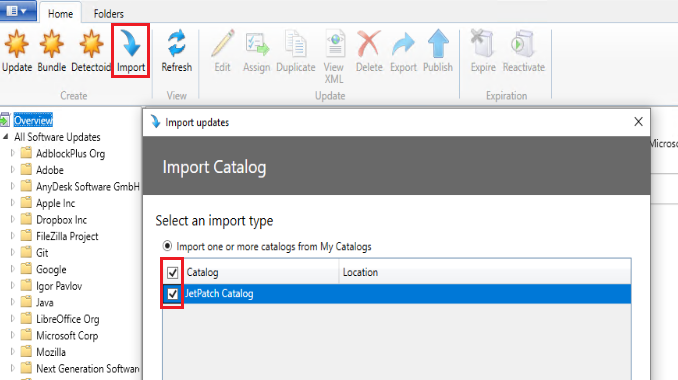Click the Microsoft Corp folder icon
The height and width of the screenshot is (380, 678).
26,335
